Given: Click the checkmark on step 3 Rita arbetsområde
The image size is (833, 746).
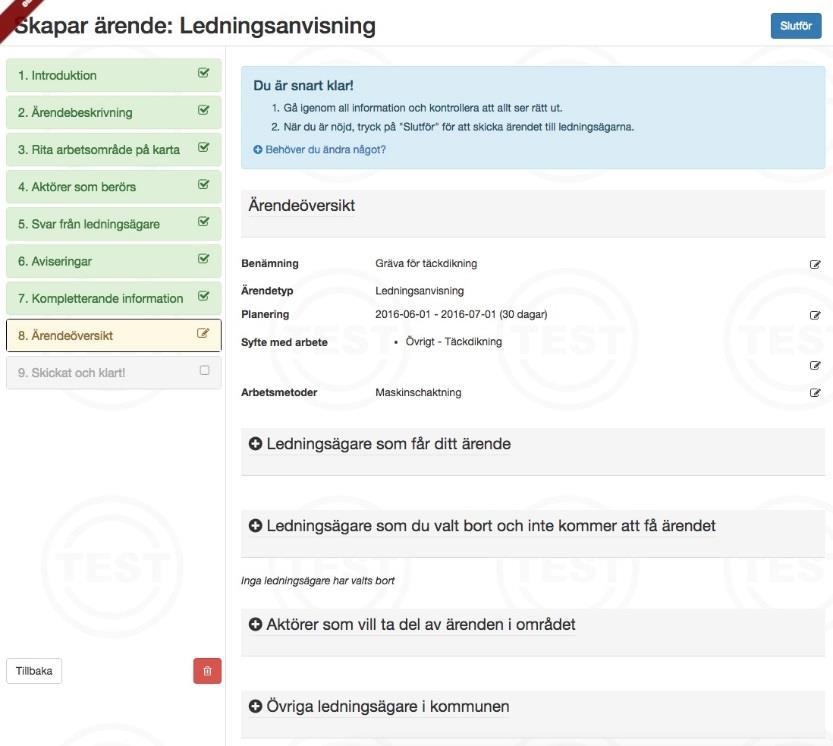Looking at the screenshot, I should coord(203,147).
